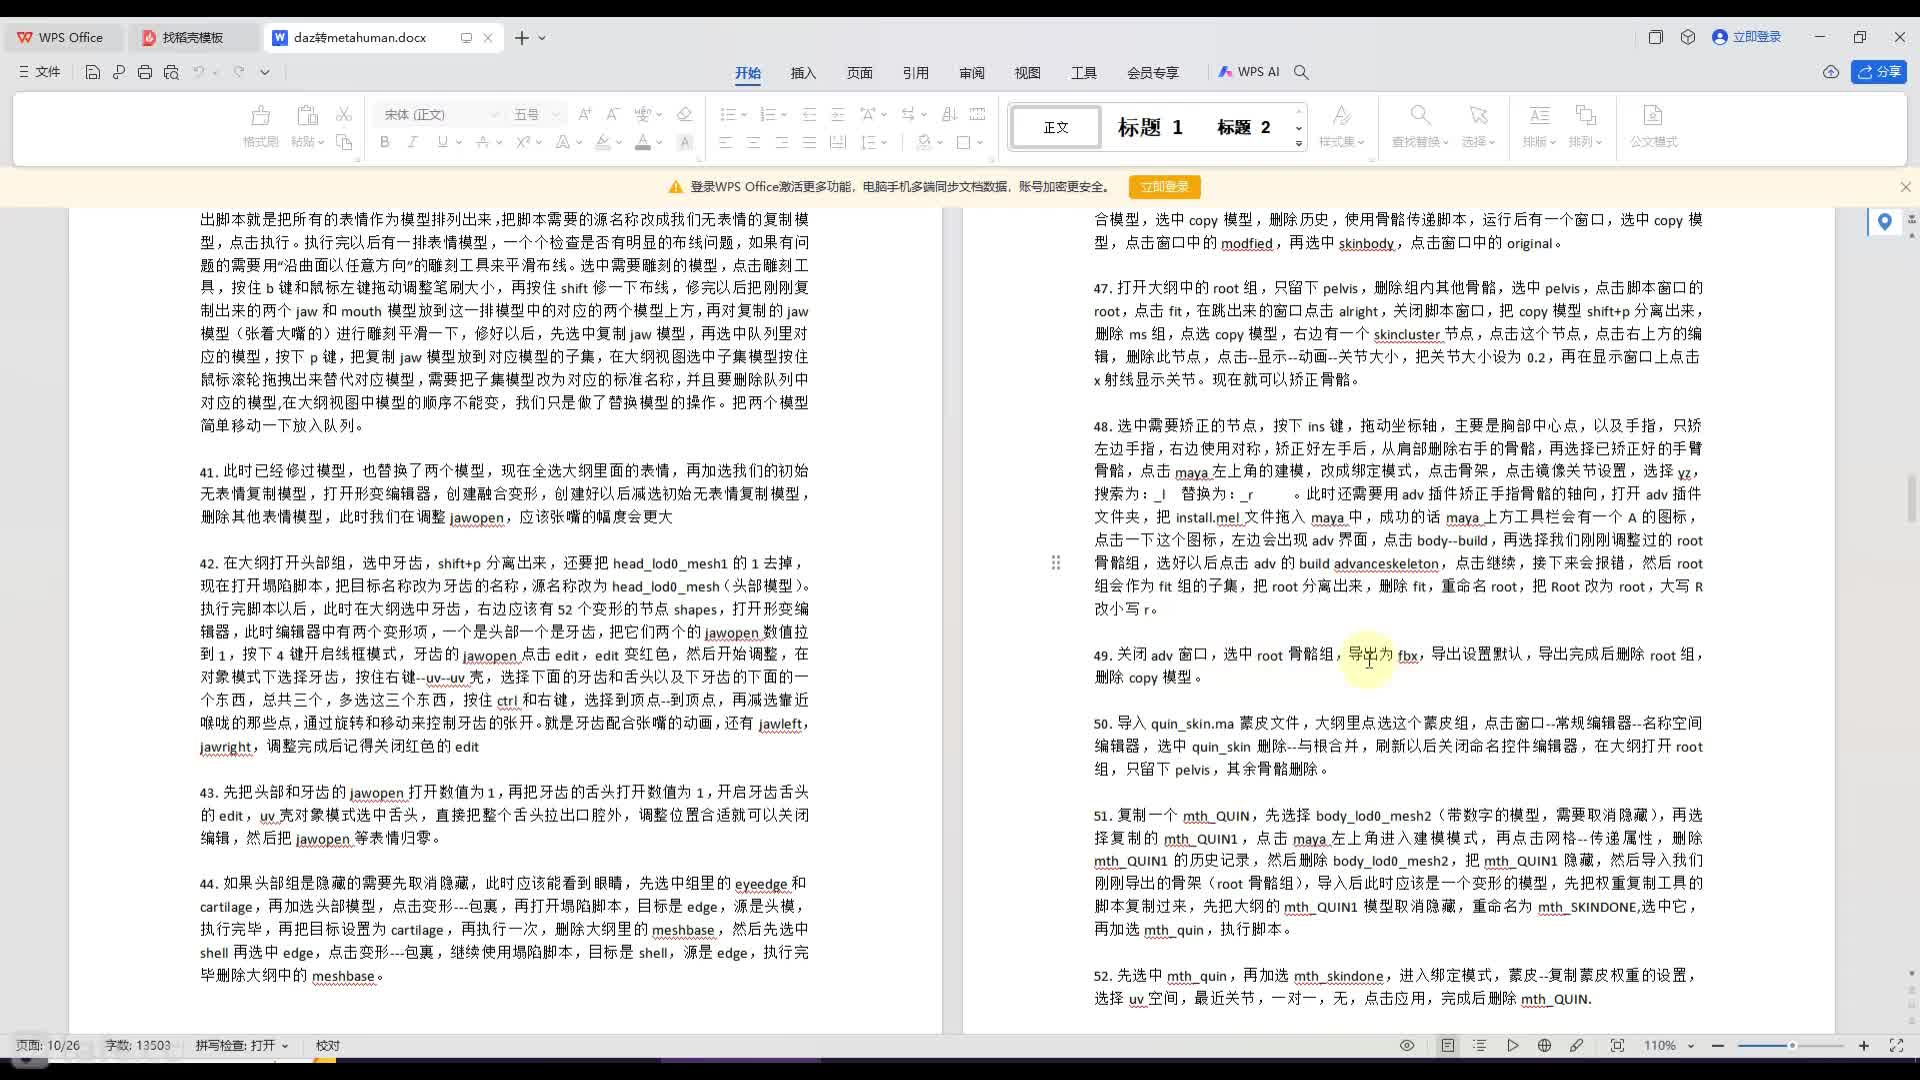This screenshot has width=1920, height=1080.
Task: Click the Save icon in quick toolbar
Action: [92, 72]
